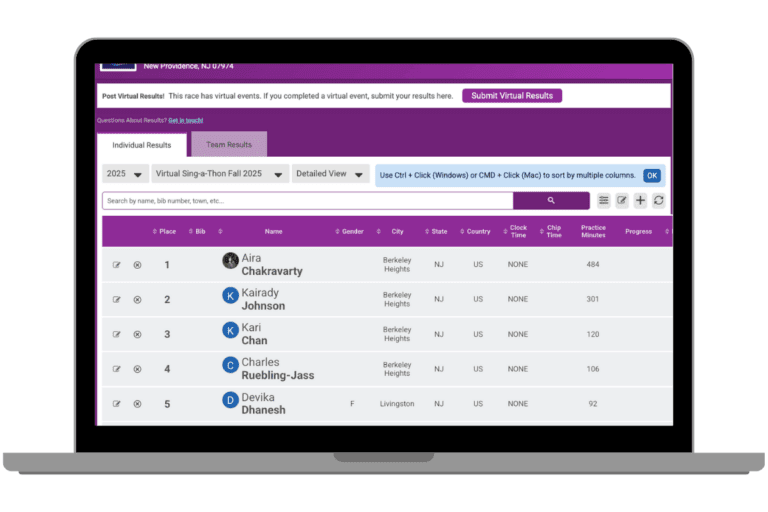768x512 pixels.
Task: Refresh the results with the reload icon
Action: [659, 201]
